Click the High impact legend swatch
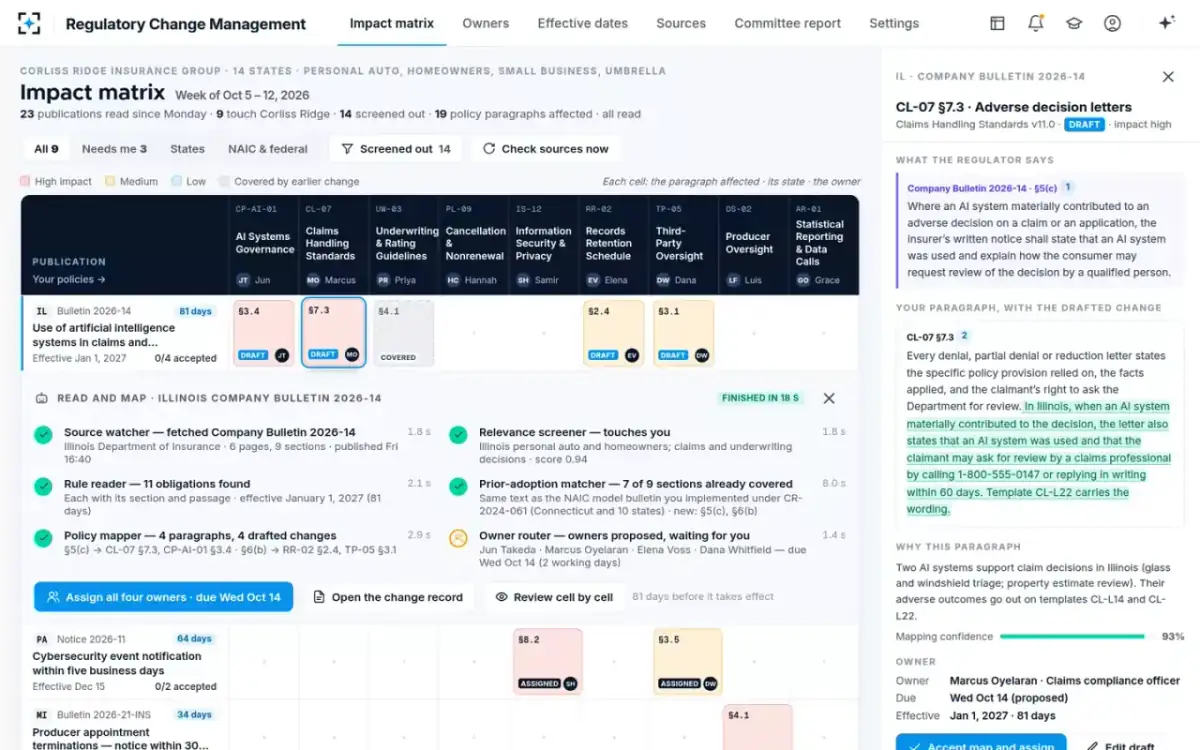1200x750 pixels. 25,182
